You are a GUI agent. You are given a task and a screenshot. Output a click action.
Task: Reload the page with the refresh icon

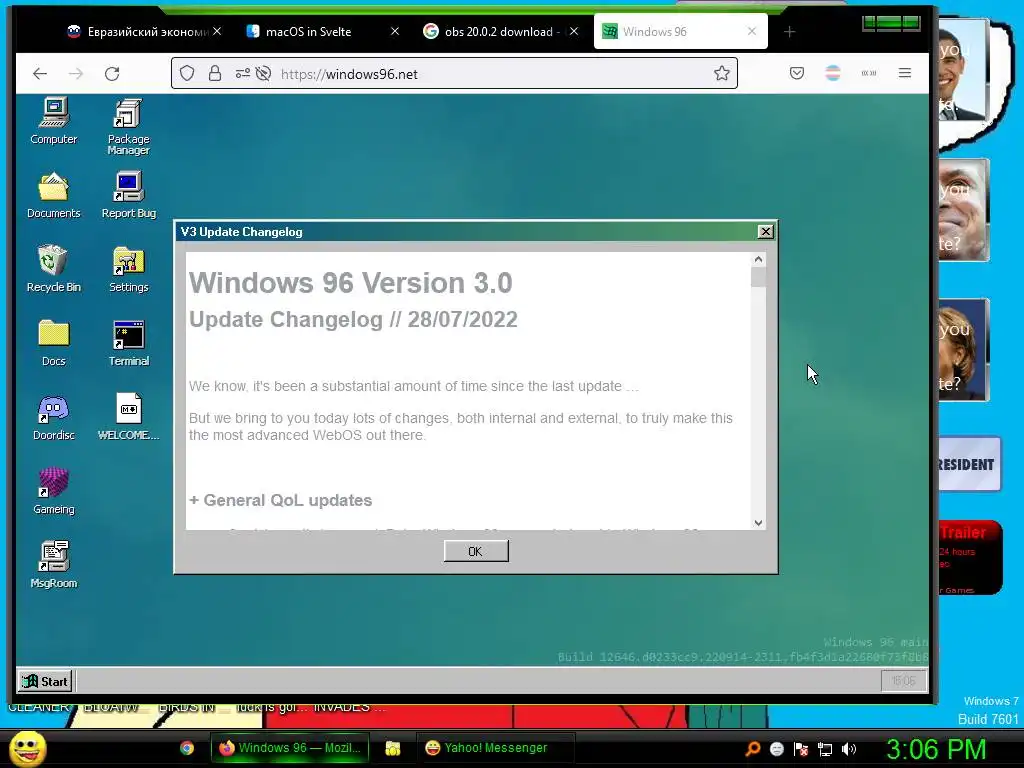click(112, 74)
